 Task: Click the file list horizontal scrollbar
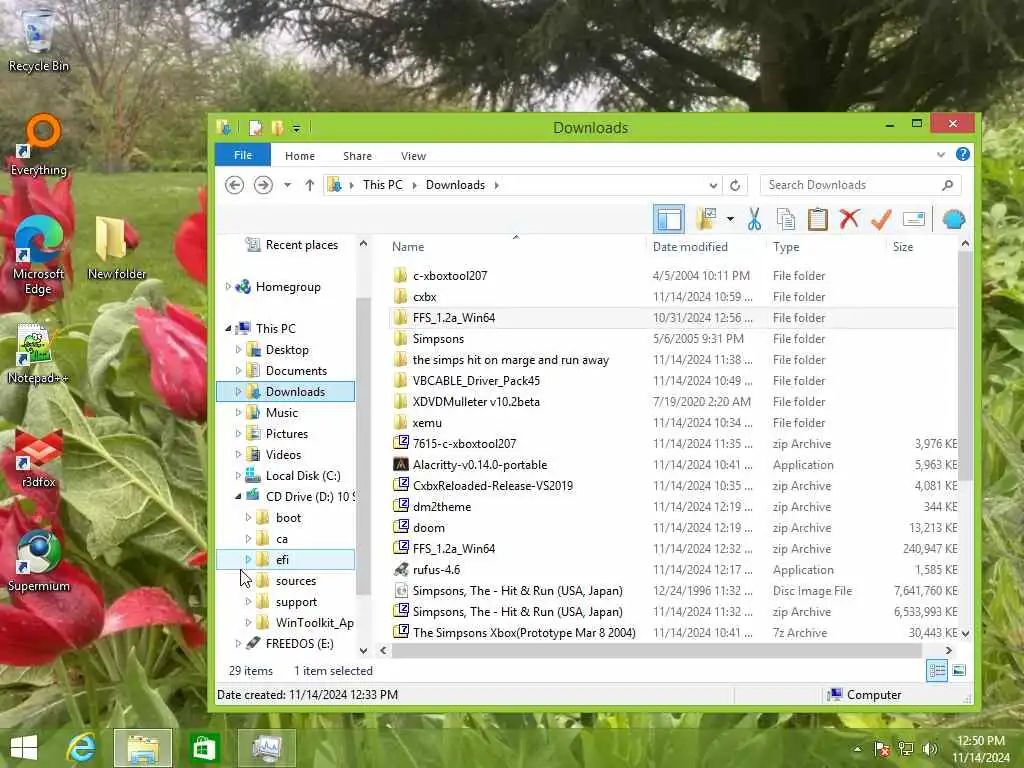coord(656,650)
